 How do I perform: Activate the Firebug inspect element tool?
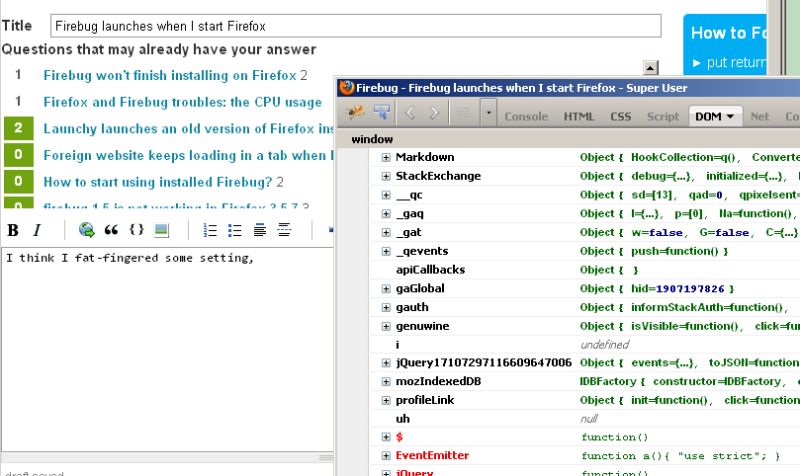pyautogui.click(x=382, y=112)
